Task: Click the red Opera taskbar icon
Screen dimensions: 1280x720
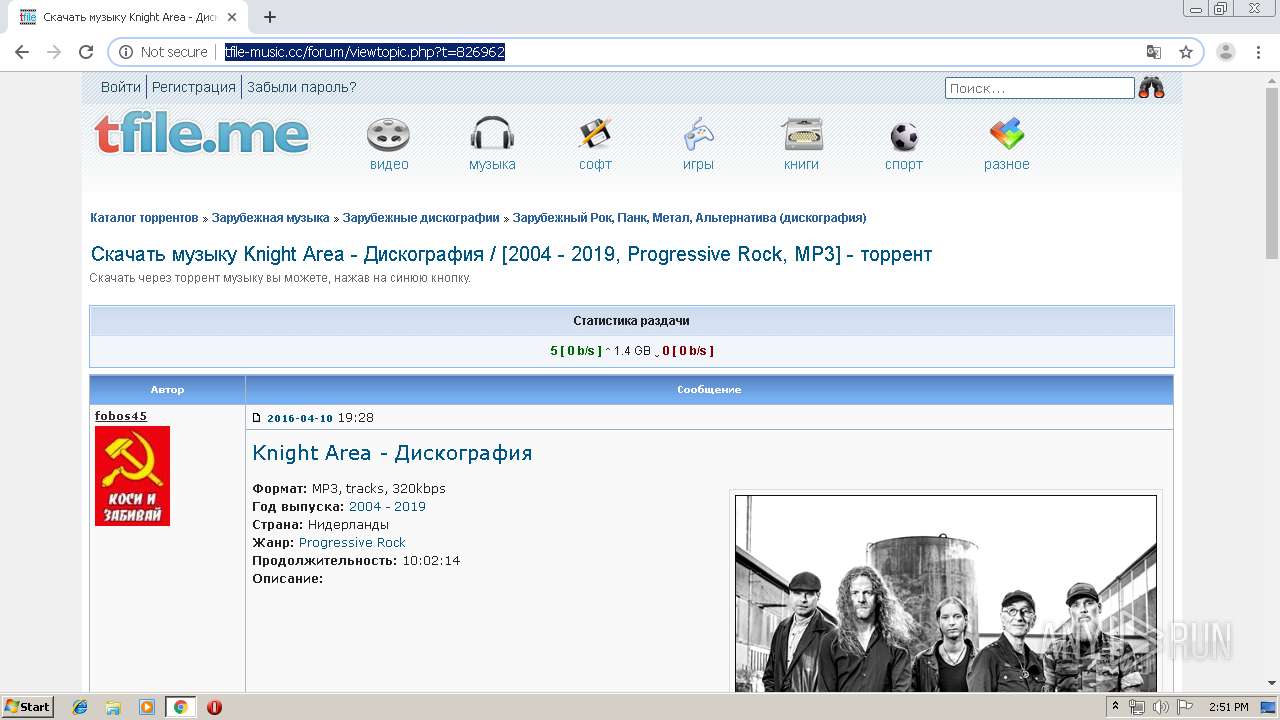Action: pos(214,707)
